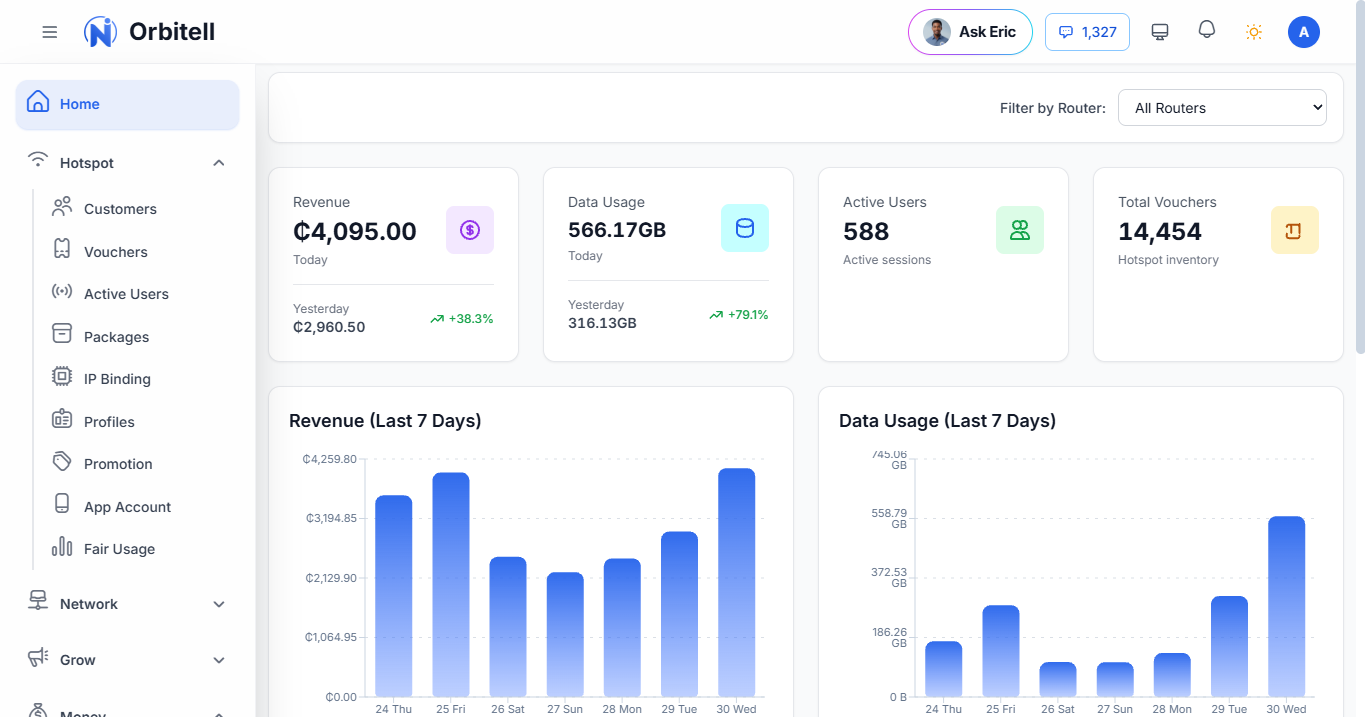
Task: Open the Ask Eric assistant
Action: click(970, 32)
